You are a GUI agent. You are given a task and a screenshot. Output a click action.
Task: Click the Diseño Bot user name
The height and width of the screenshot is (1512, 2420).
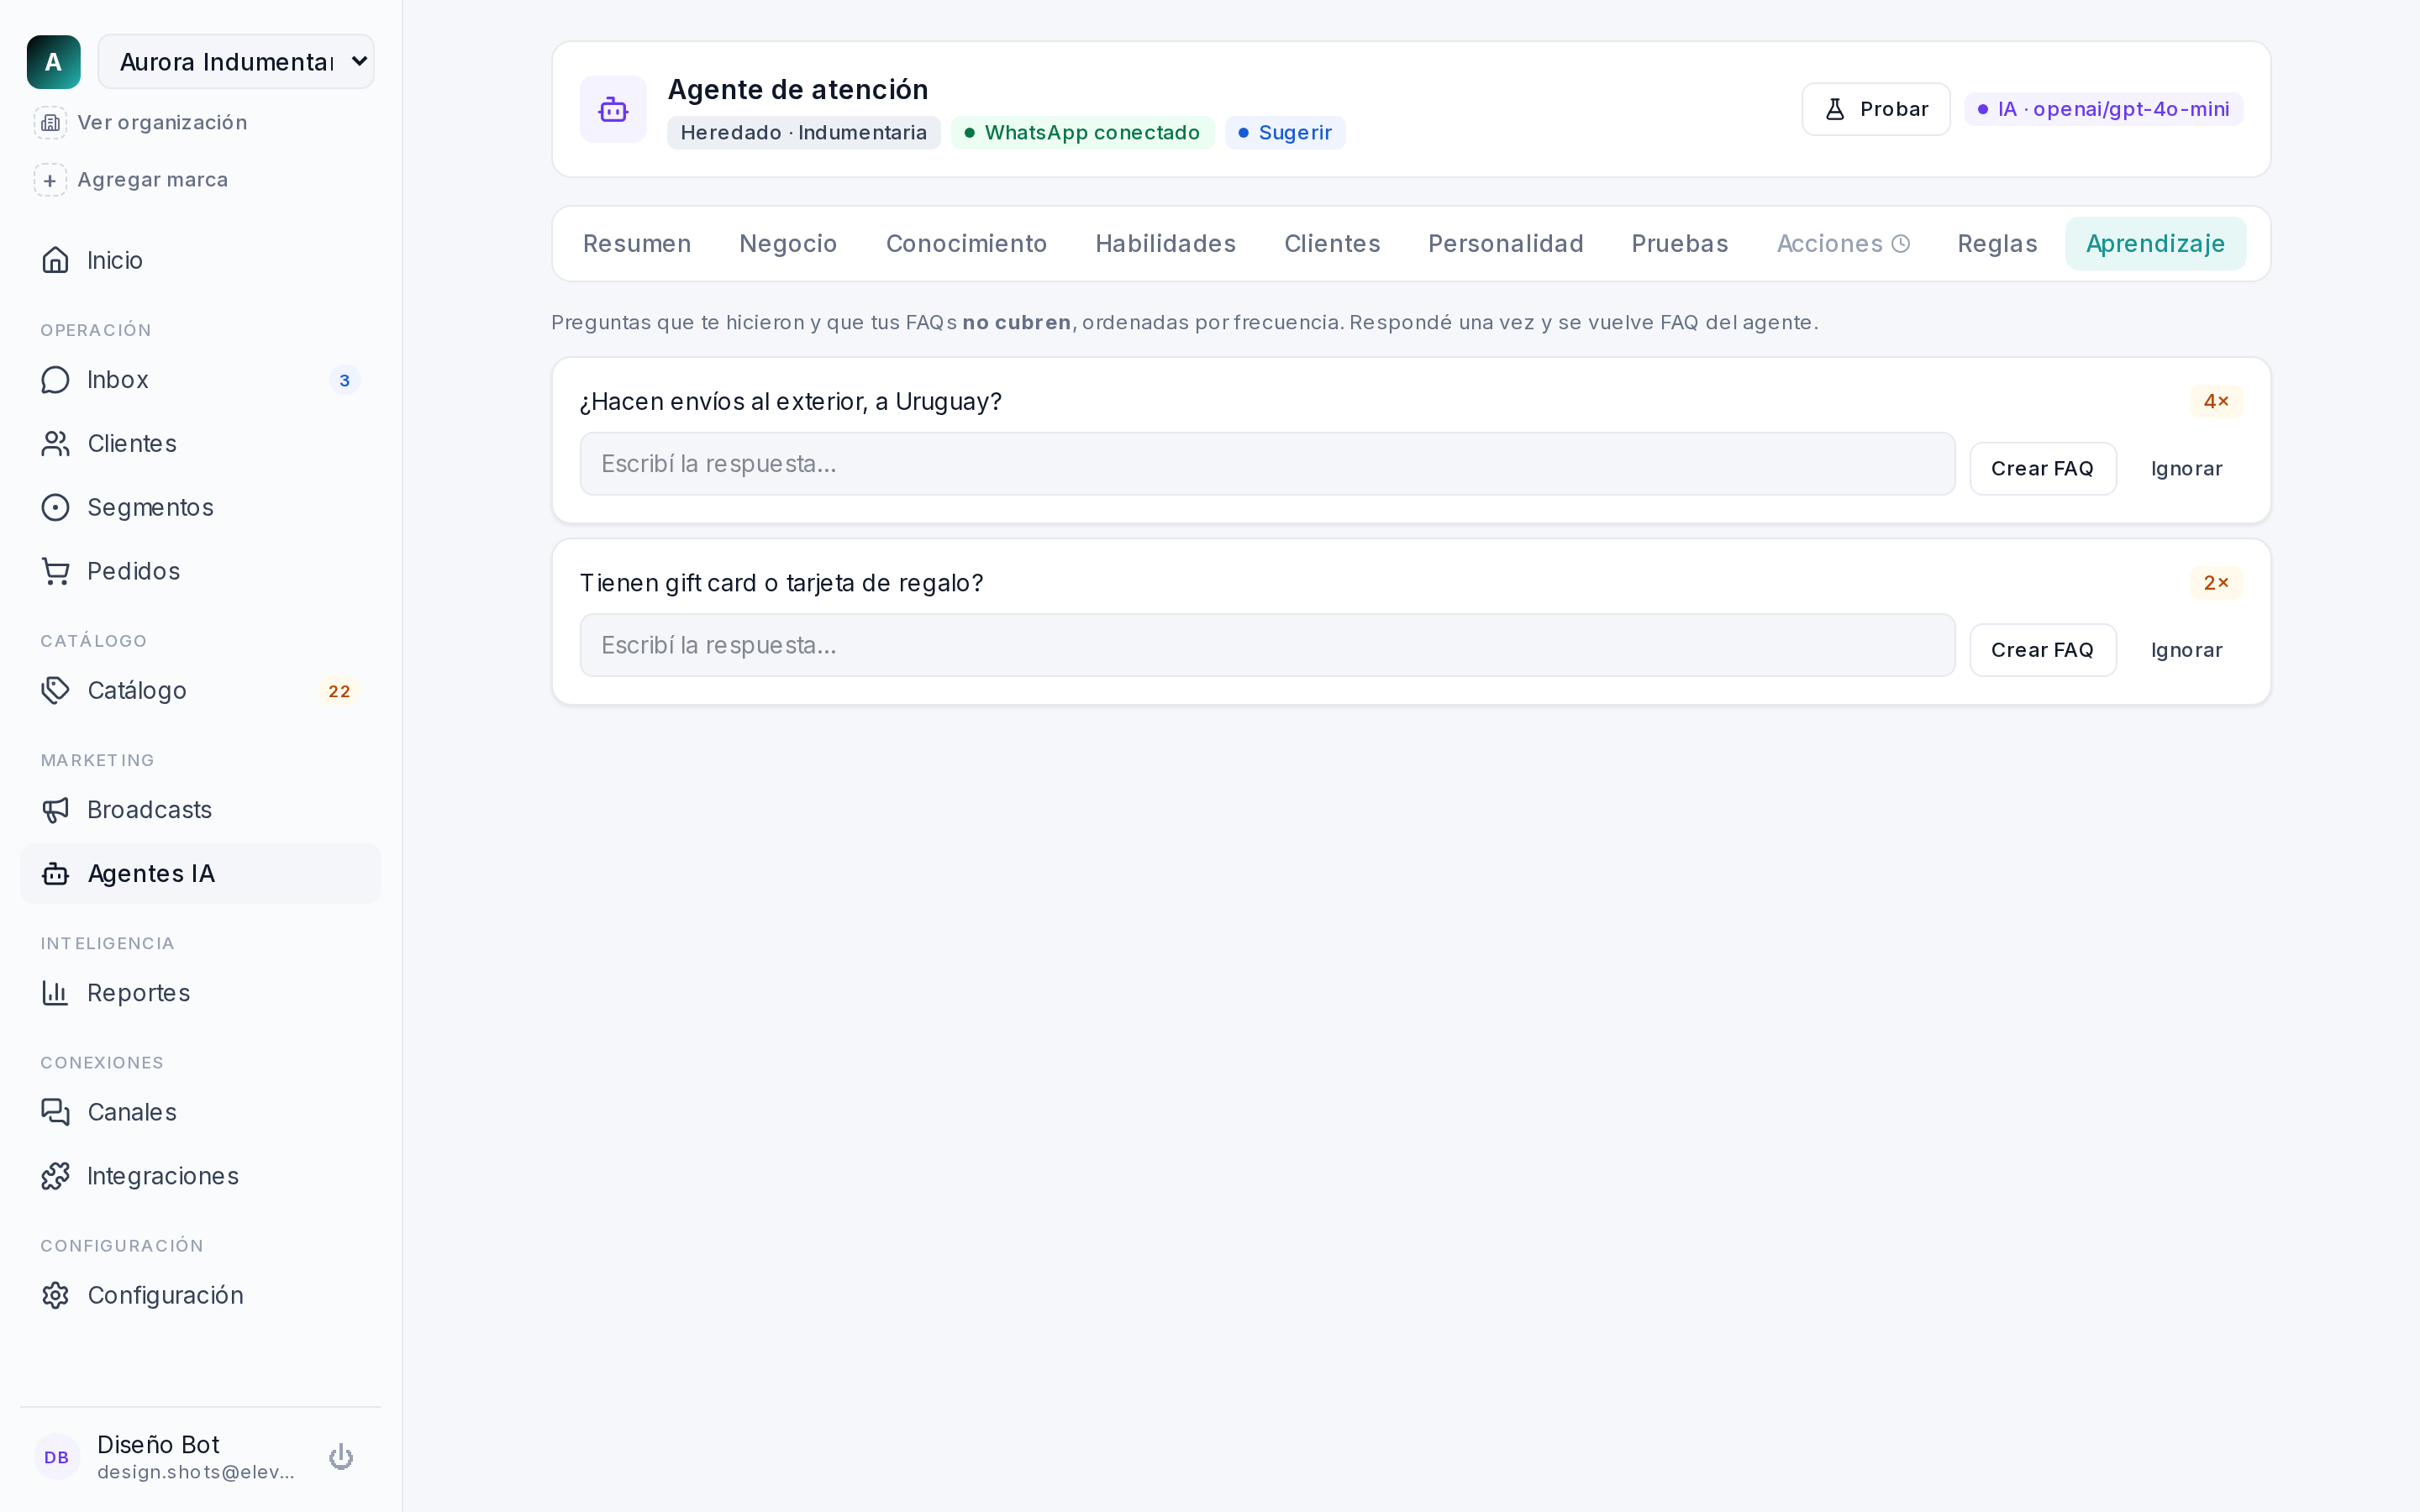point(158,1445)
